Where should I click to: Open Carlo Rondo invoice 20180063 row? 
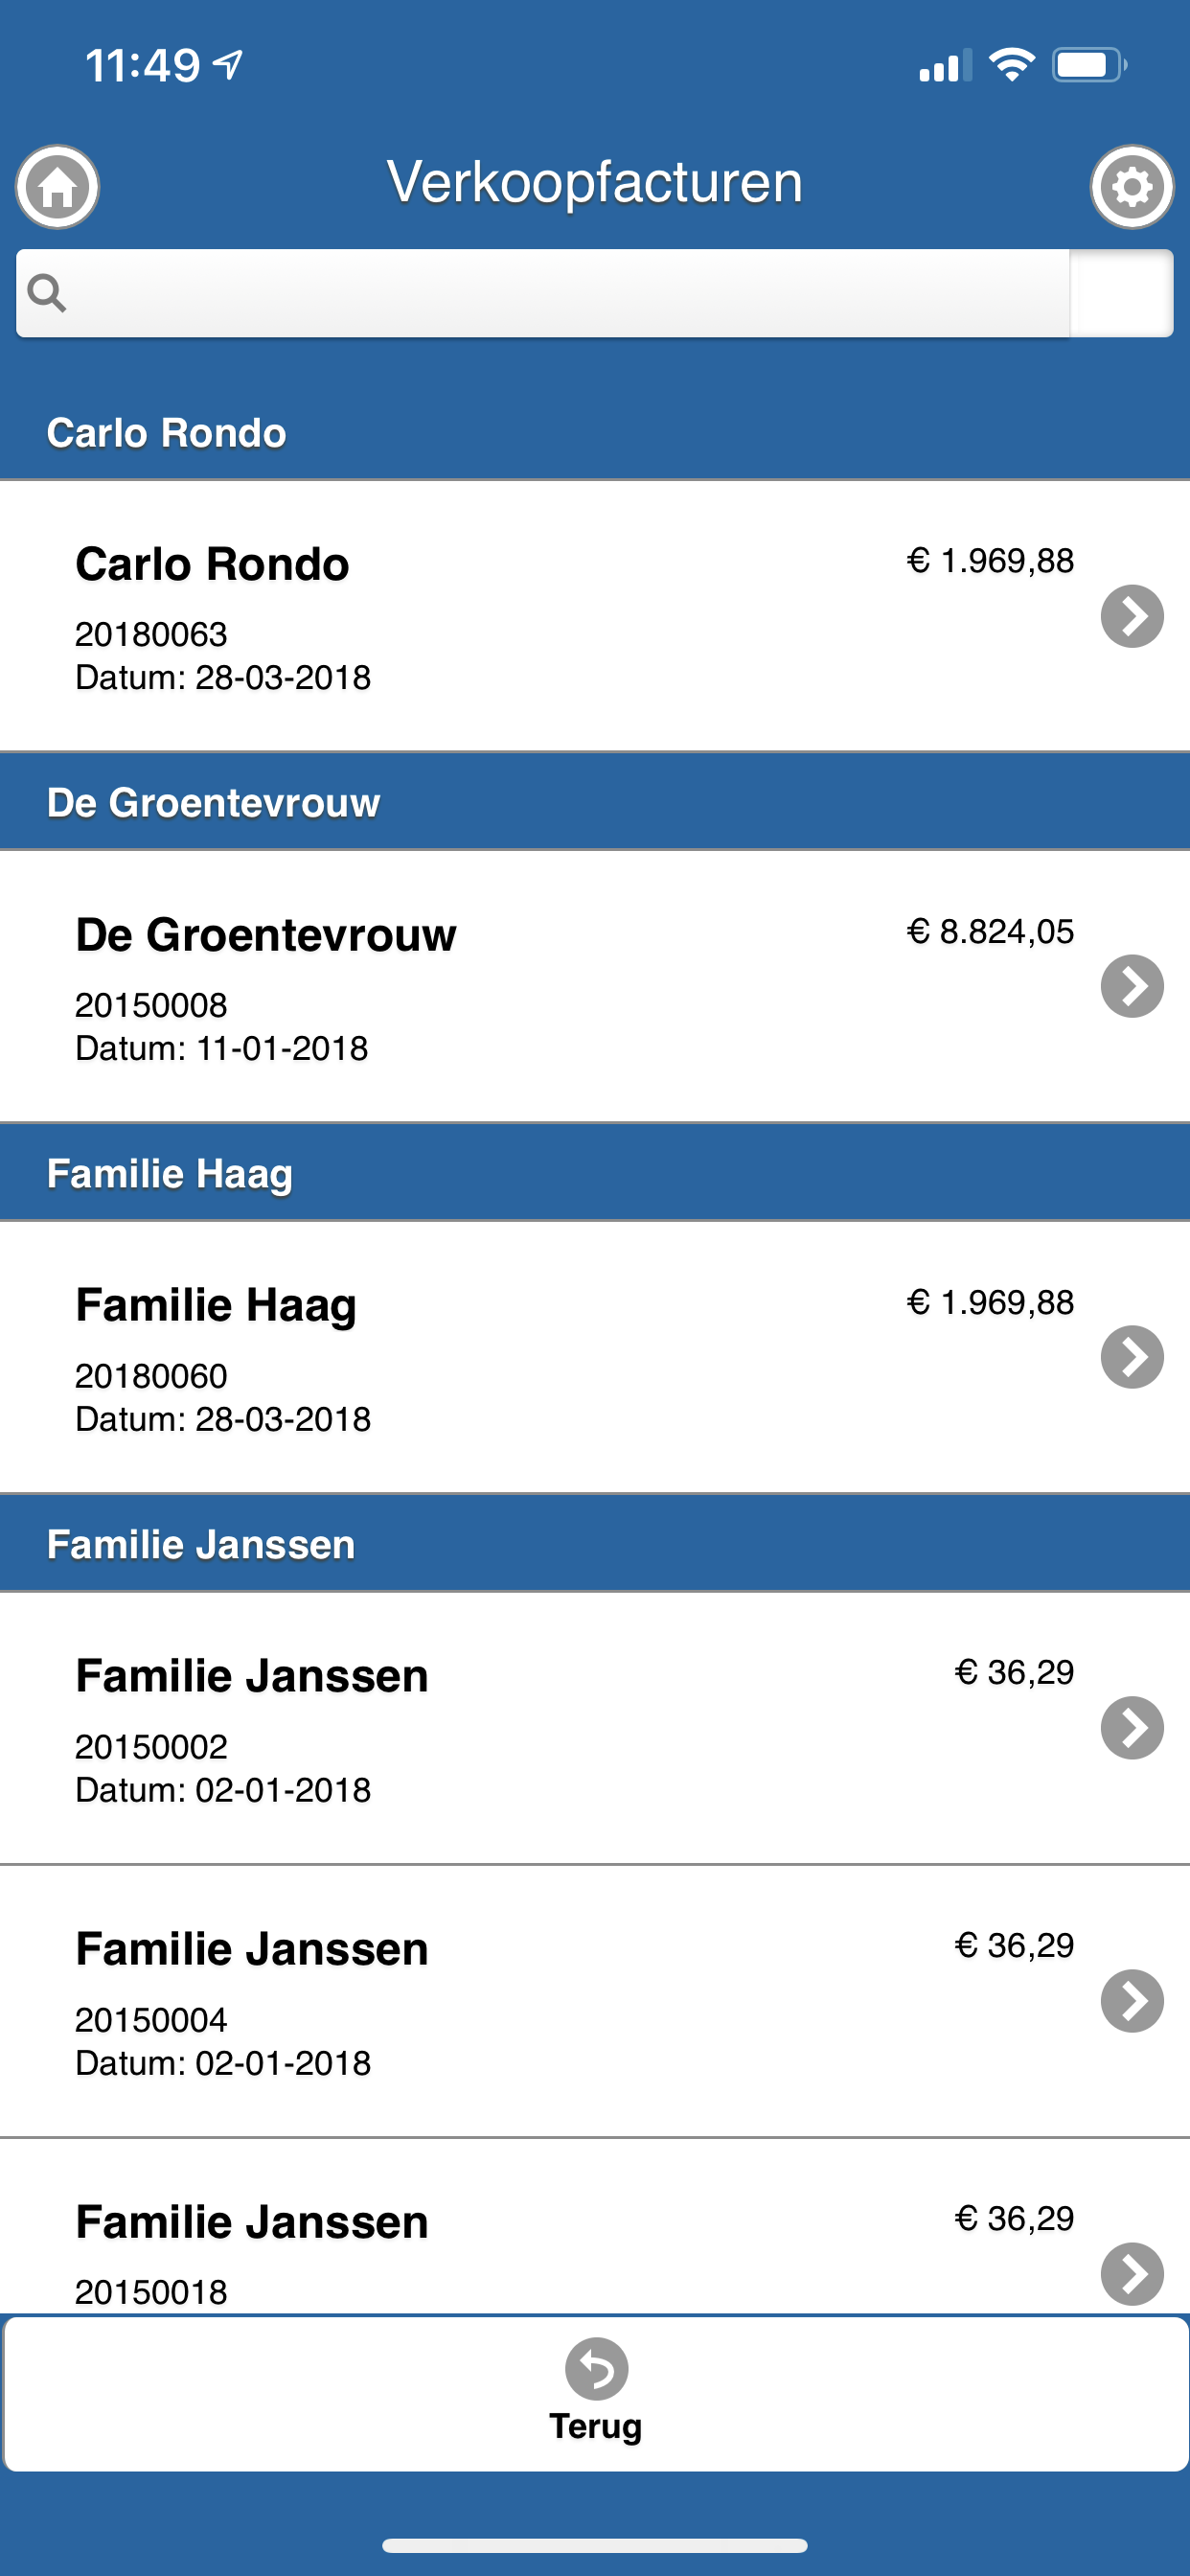coord(500,616)
